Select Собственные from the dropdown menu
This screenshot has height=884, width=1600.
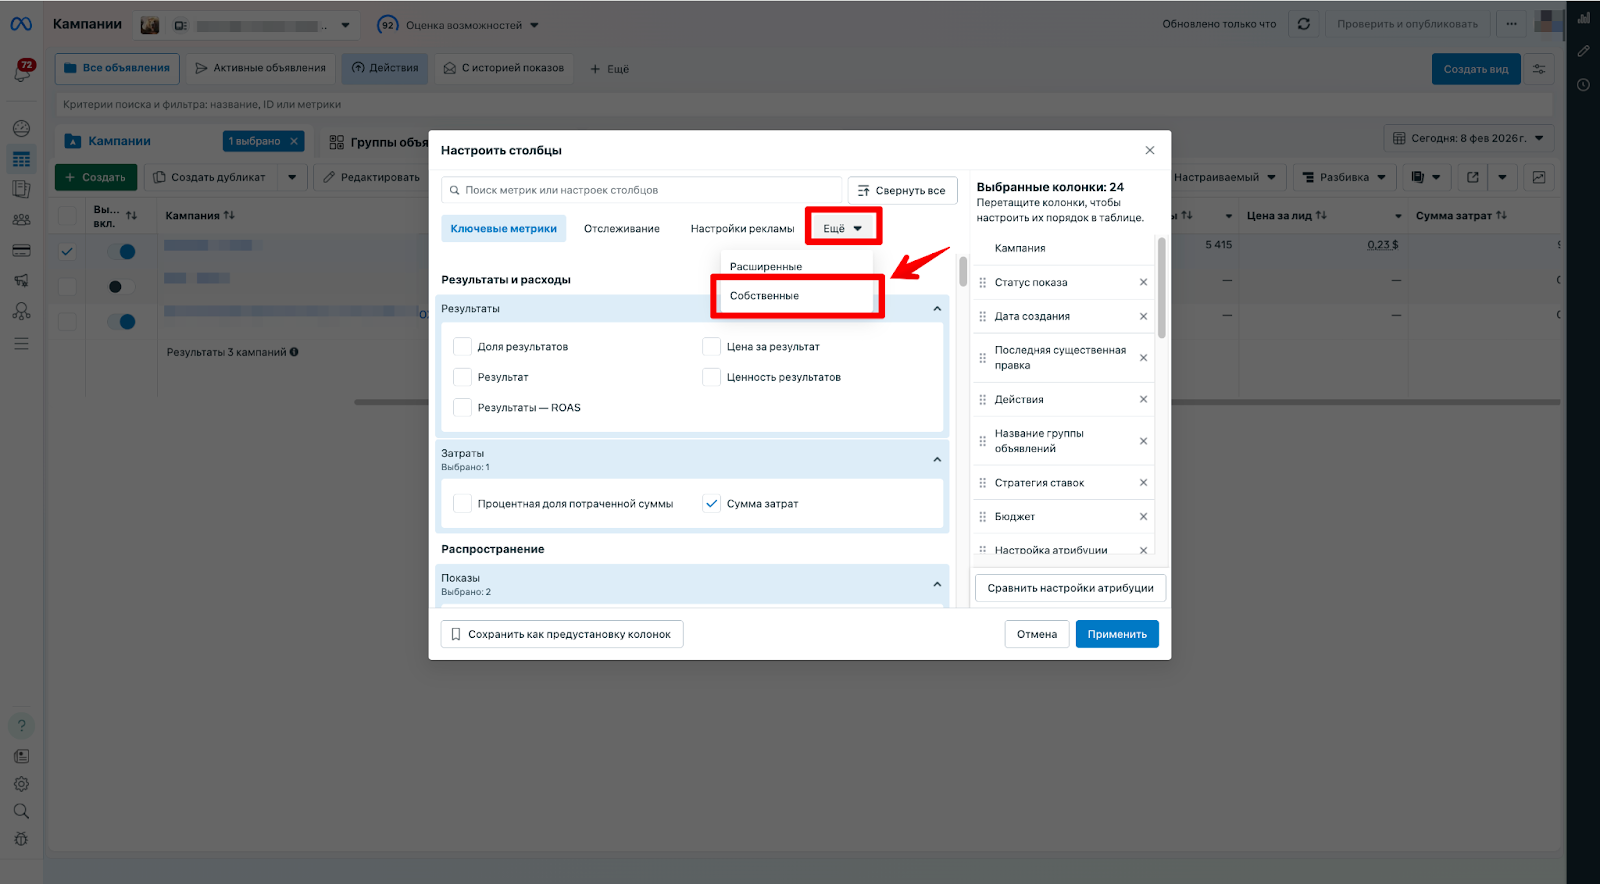click(796, 296)
